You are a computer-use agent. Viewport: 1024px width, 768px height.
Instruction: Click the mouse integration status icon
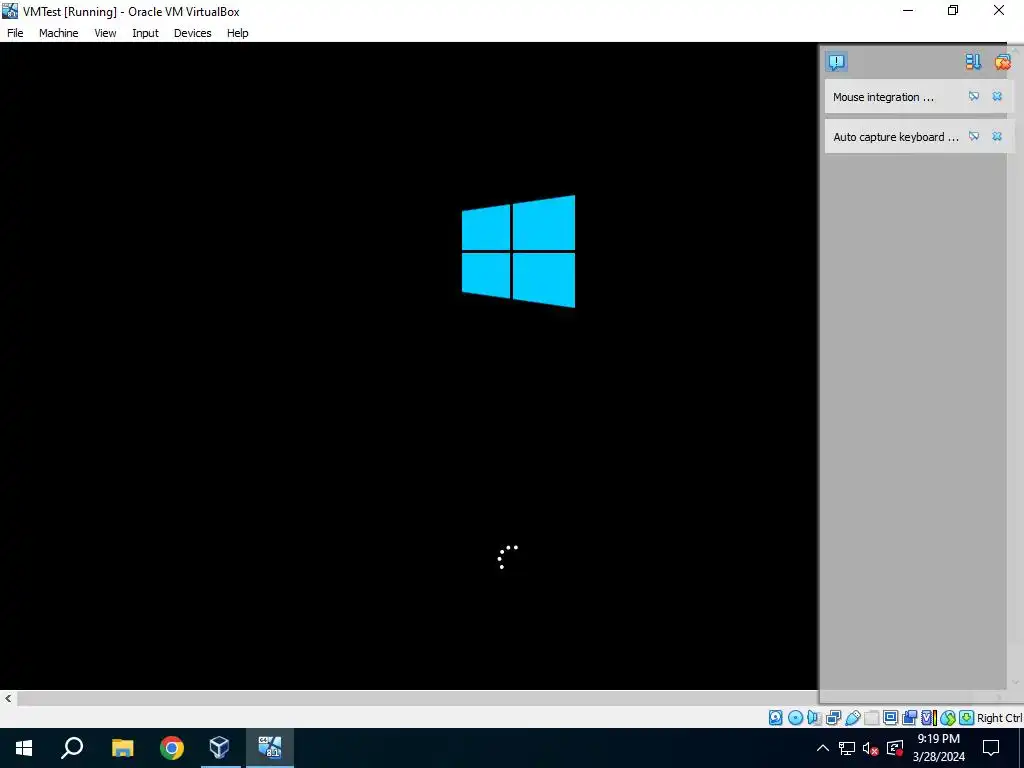point(948,718)
